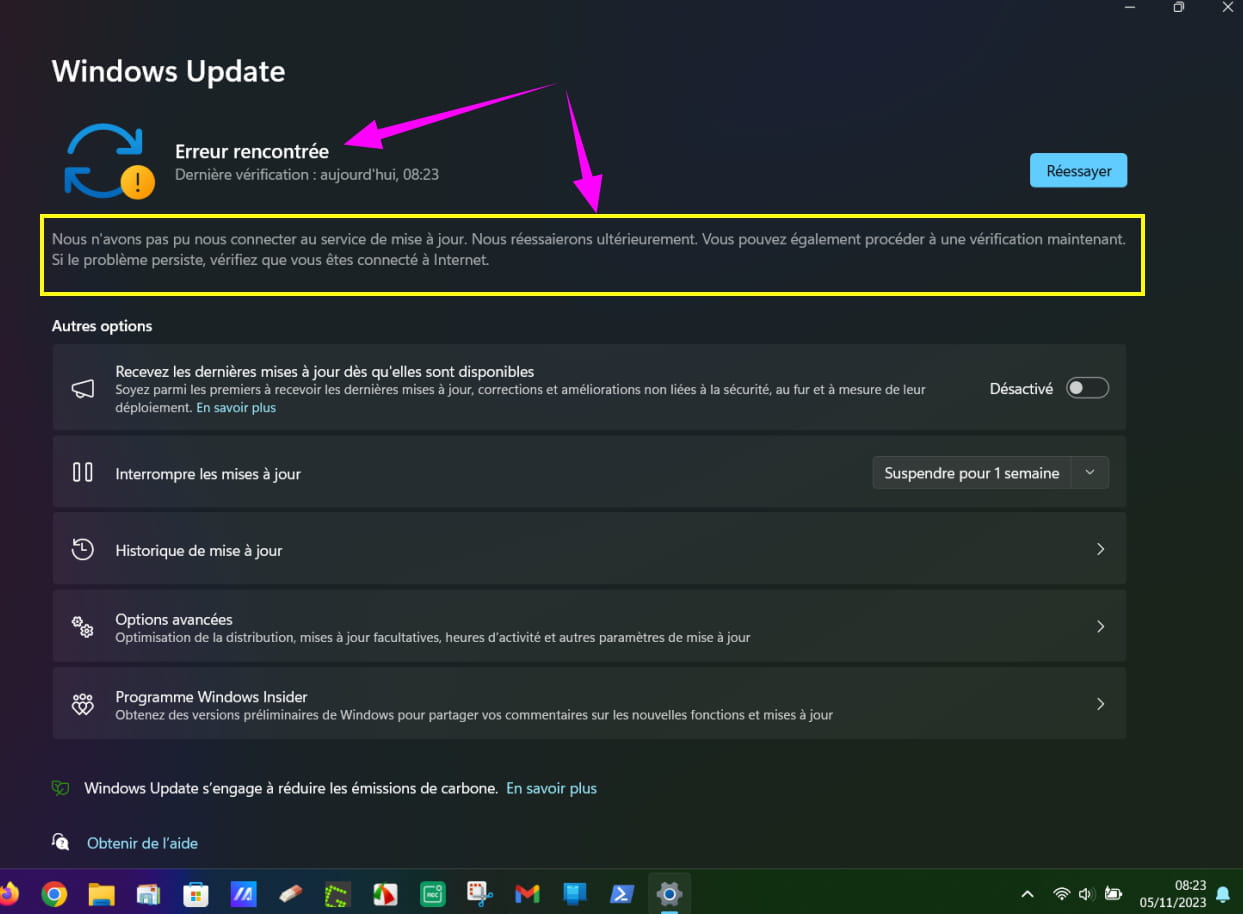This screenshot has height=914, width=1243.
Task: Click the Settings gear taskbar icon
Action: (669, 893)
